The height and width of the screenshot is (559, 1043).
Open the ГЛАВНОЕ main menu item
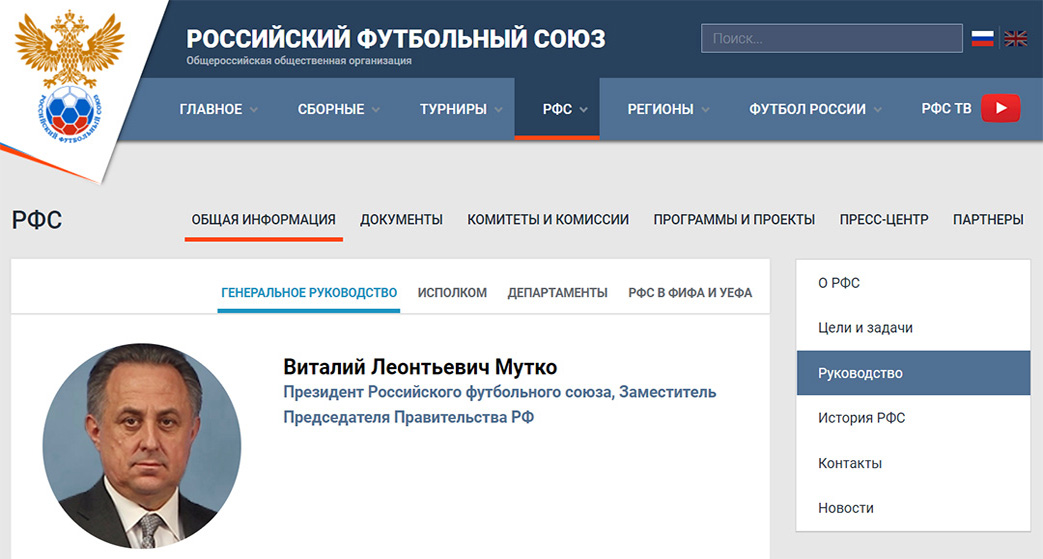pyautogui.click(x=211, y=109)
